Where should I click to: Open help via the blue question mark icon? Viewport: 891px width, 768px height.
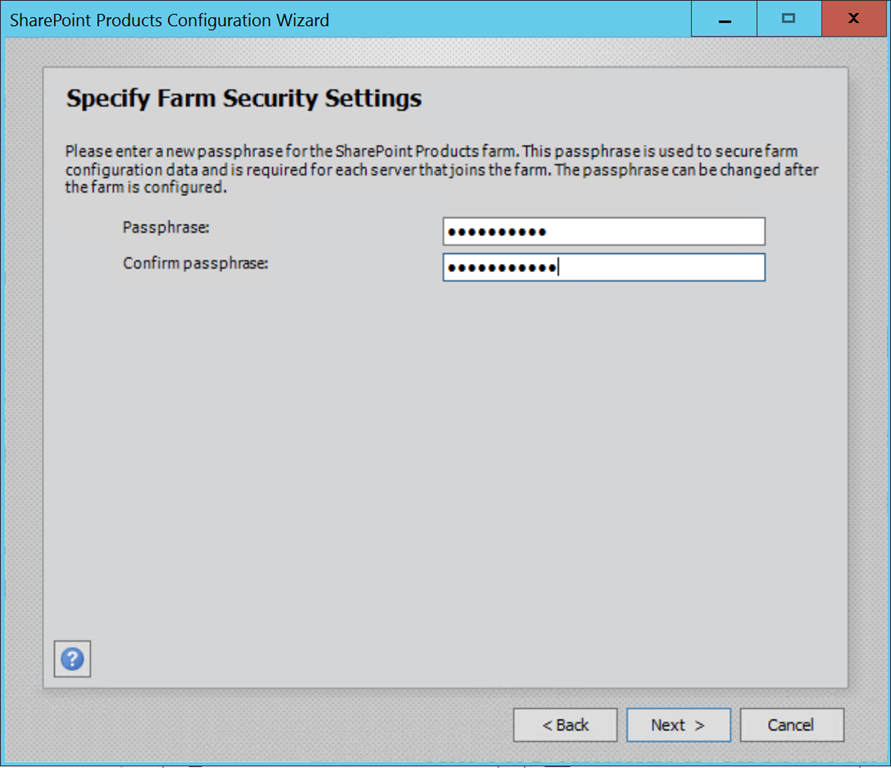coord(72,659)
